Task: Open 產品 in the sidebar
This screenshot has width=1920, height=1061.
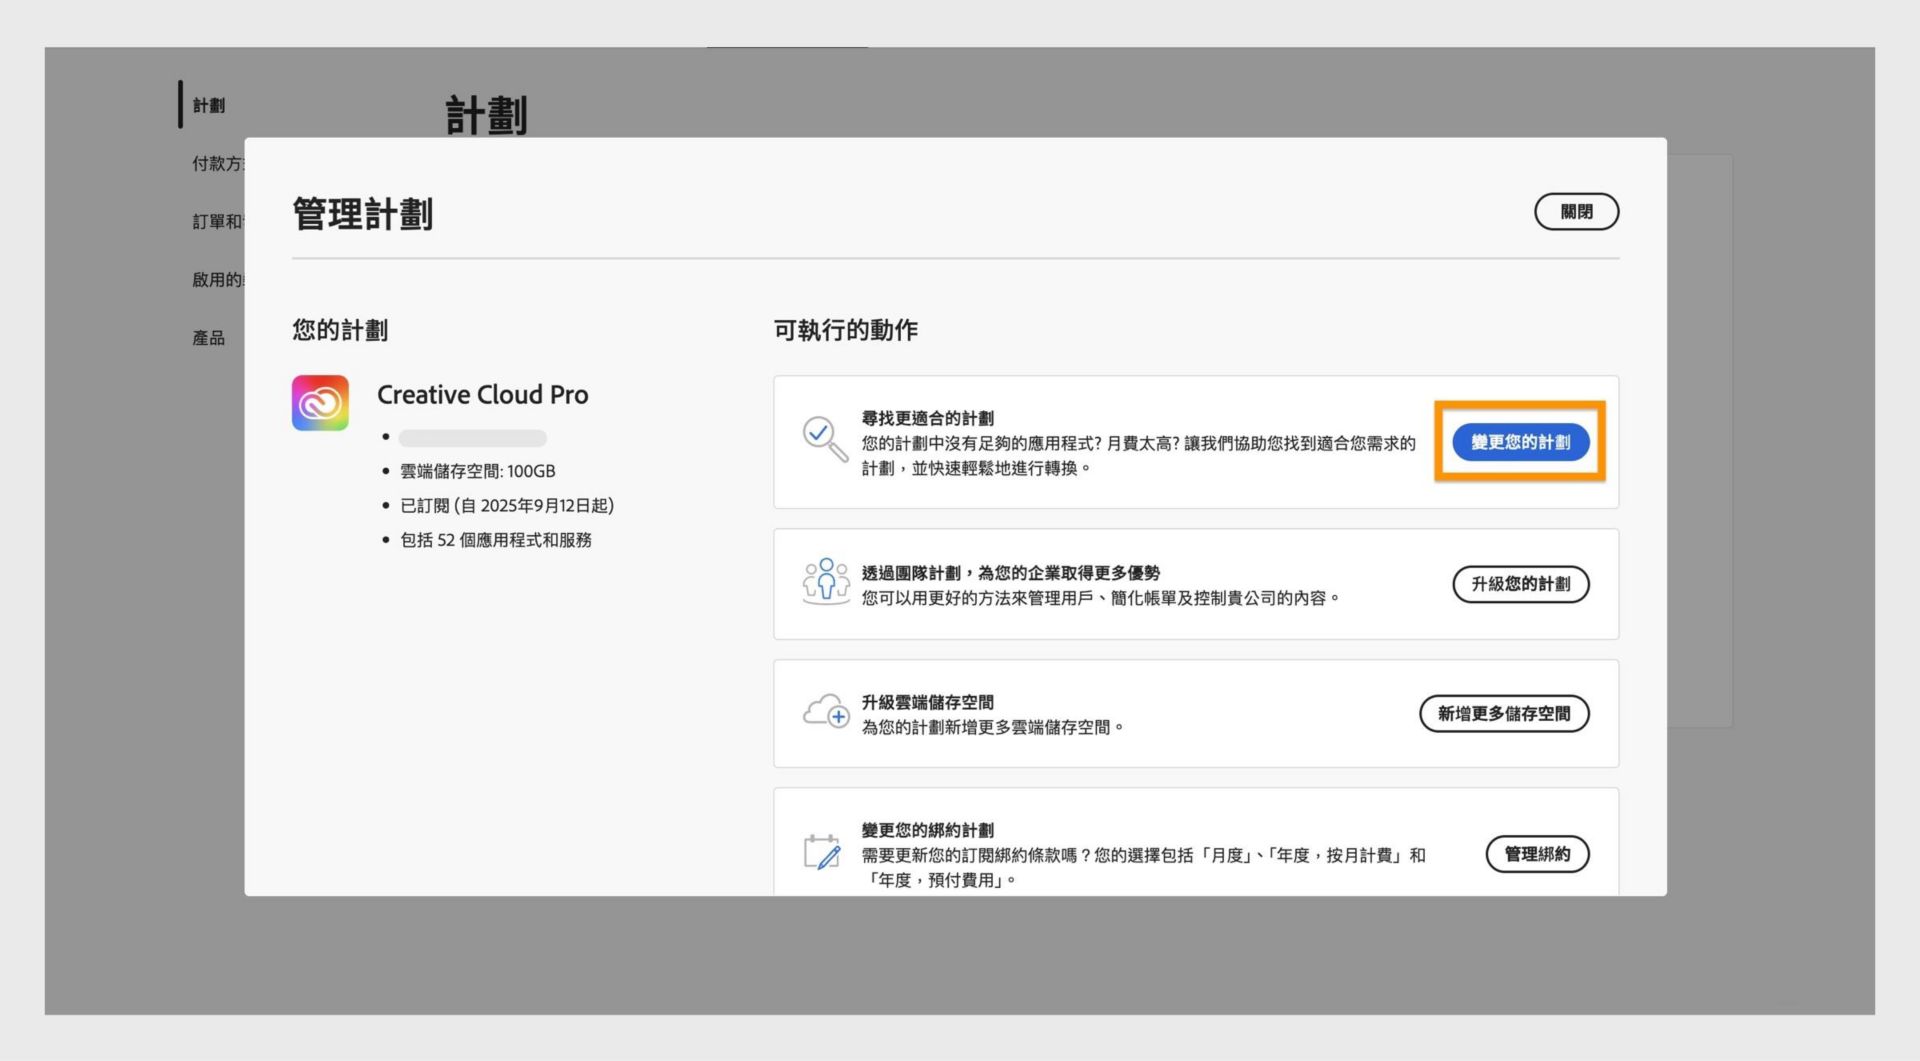Action: tap(207, 338)
